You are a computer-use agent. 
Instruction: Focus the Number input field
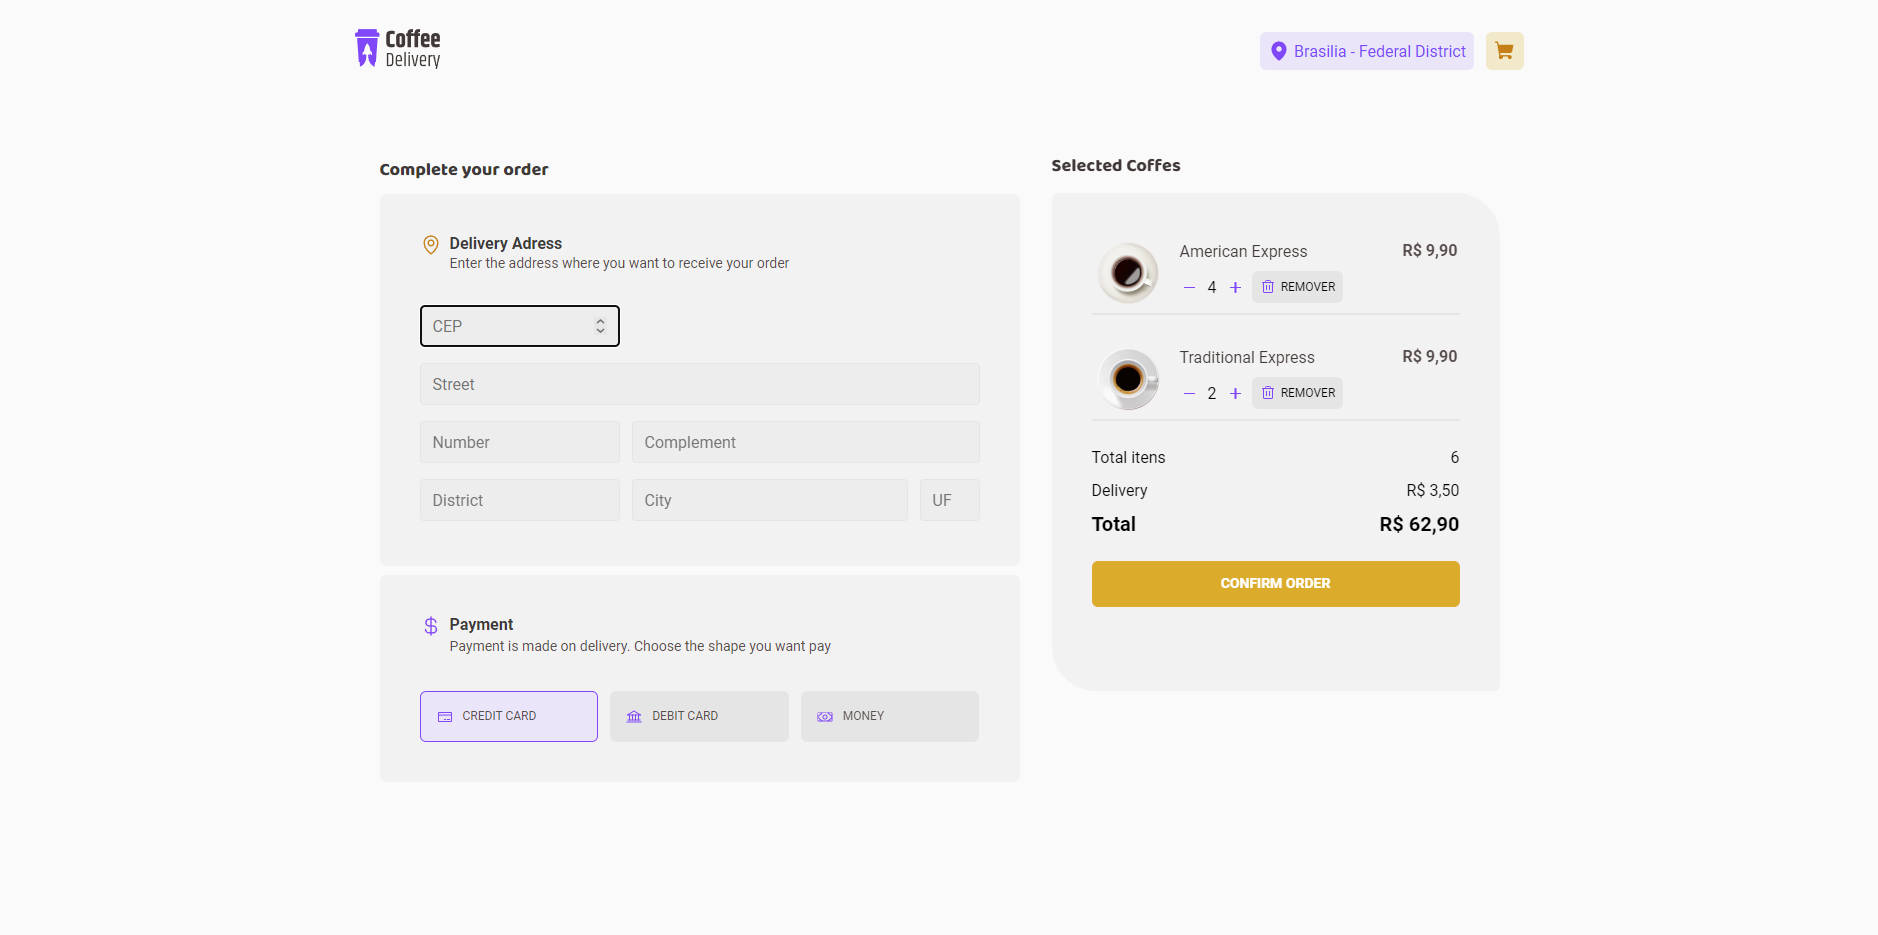[x=520, y=442]
